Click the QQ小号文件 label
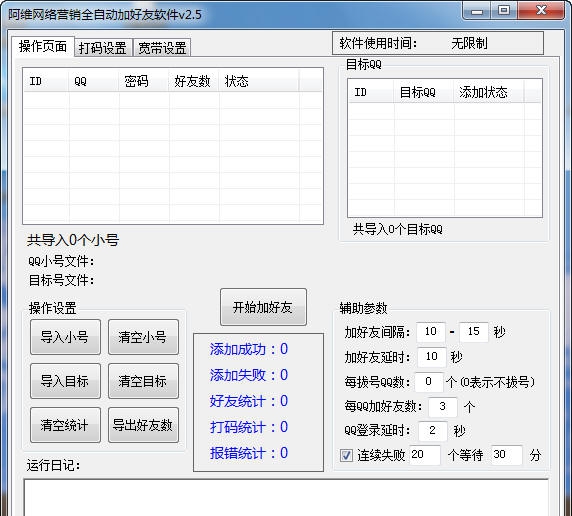This screenshot has height=516, width=572. pyautogui.click(x=61, y=261)
